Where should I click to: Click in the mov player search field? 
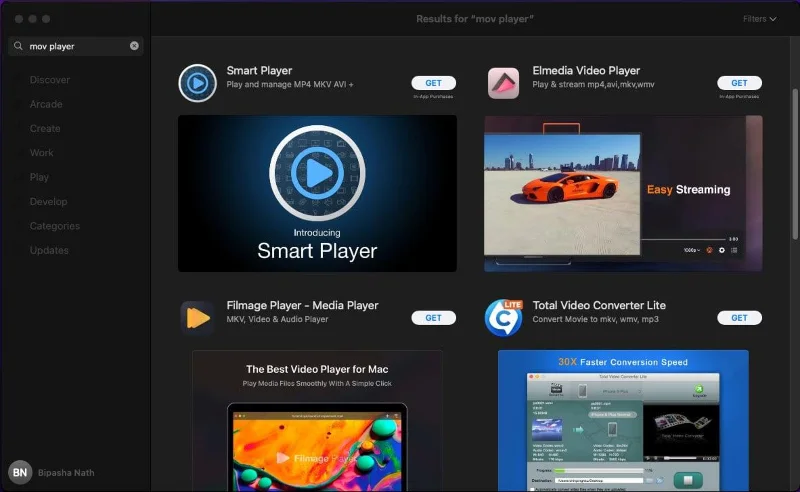coord(76,46)
